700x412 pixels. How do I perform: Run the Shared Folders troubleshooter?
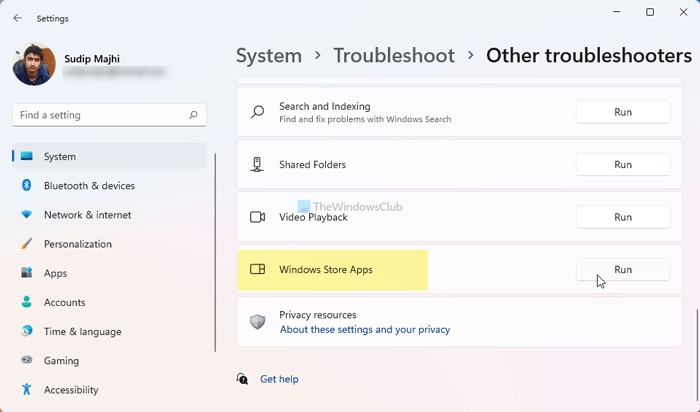pyautogui.click(x=622, y=165)
